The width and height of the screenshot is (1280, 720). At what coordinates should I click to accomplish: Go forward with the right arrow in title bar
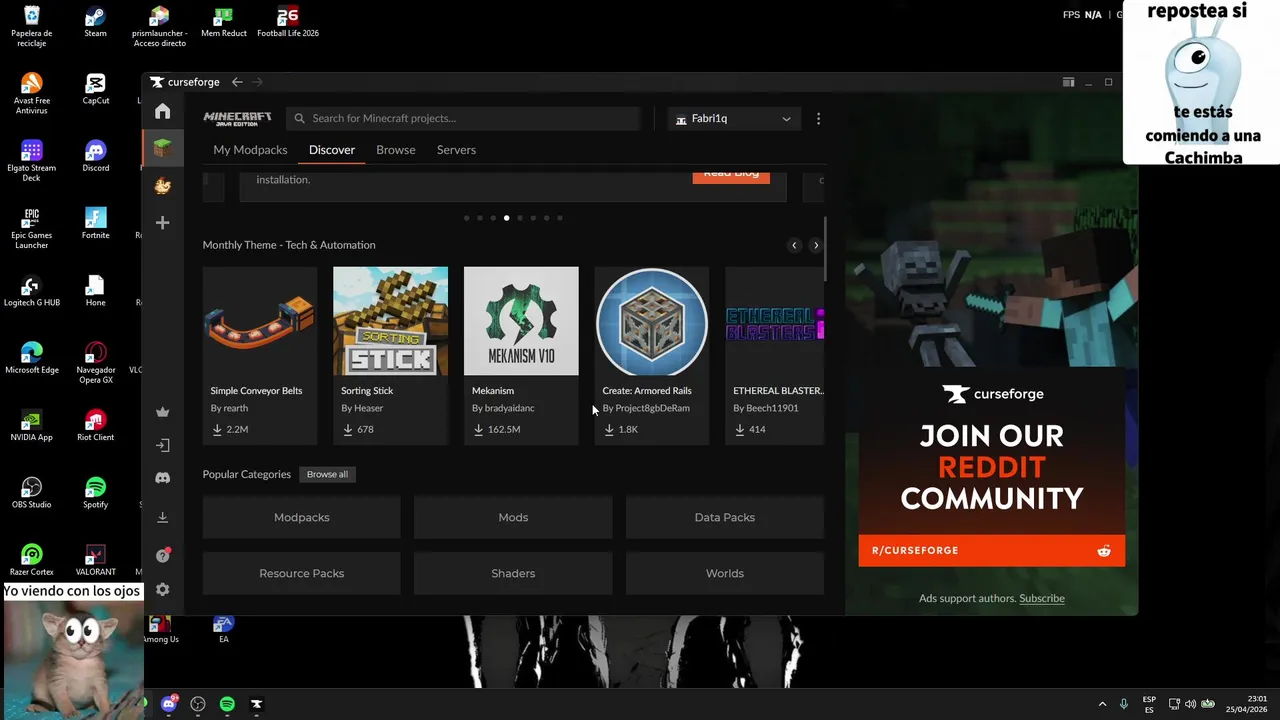click(x=257, y=82)
